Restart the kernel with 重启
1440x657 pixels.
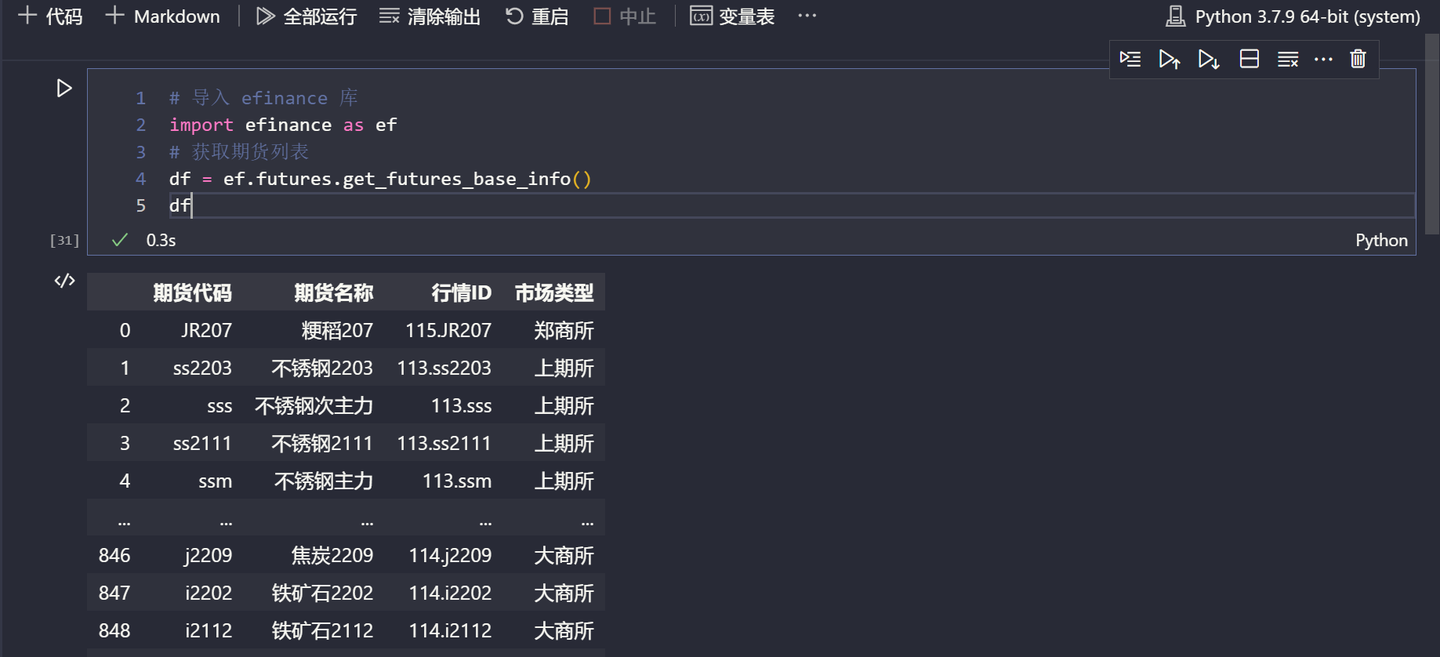point(536,15)
